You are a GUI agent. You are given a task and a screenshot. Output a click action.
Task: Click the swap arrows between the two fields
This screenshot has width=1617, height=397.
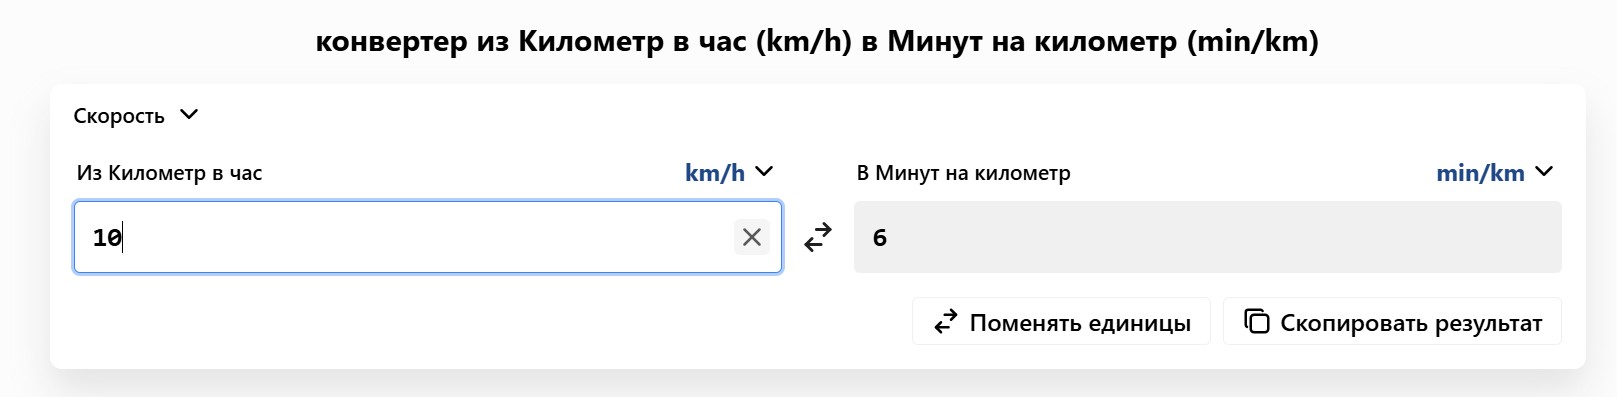818,237
